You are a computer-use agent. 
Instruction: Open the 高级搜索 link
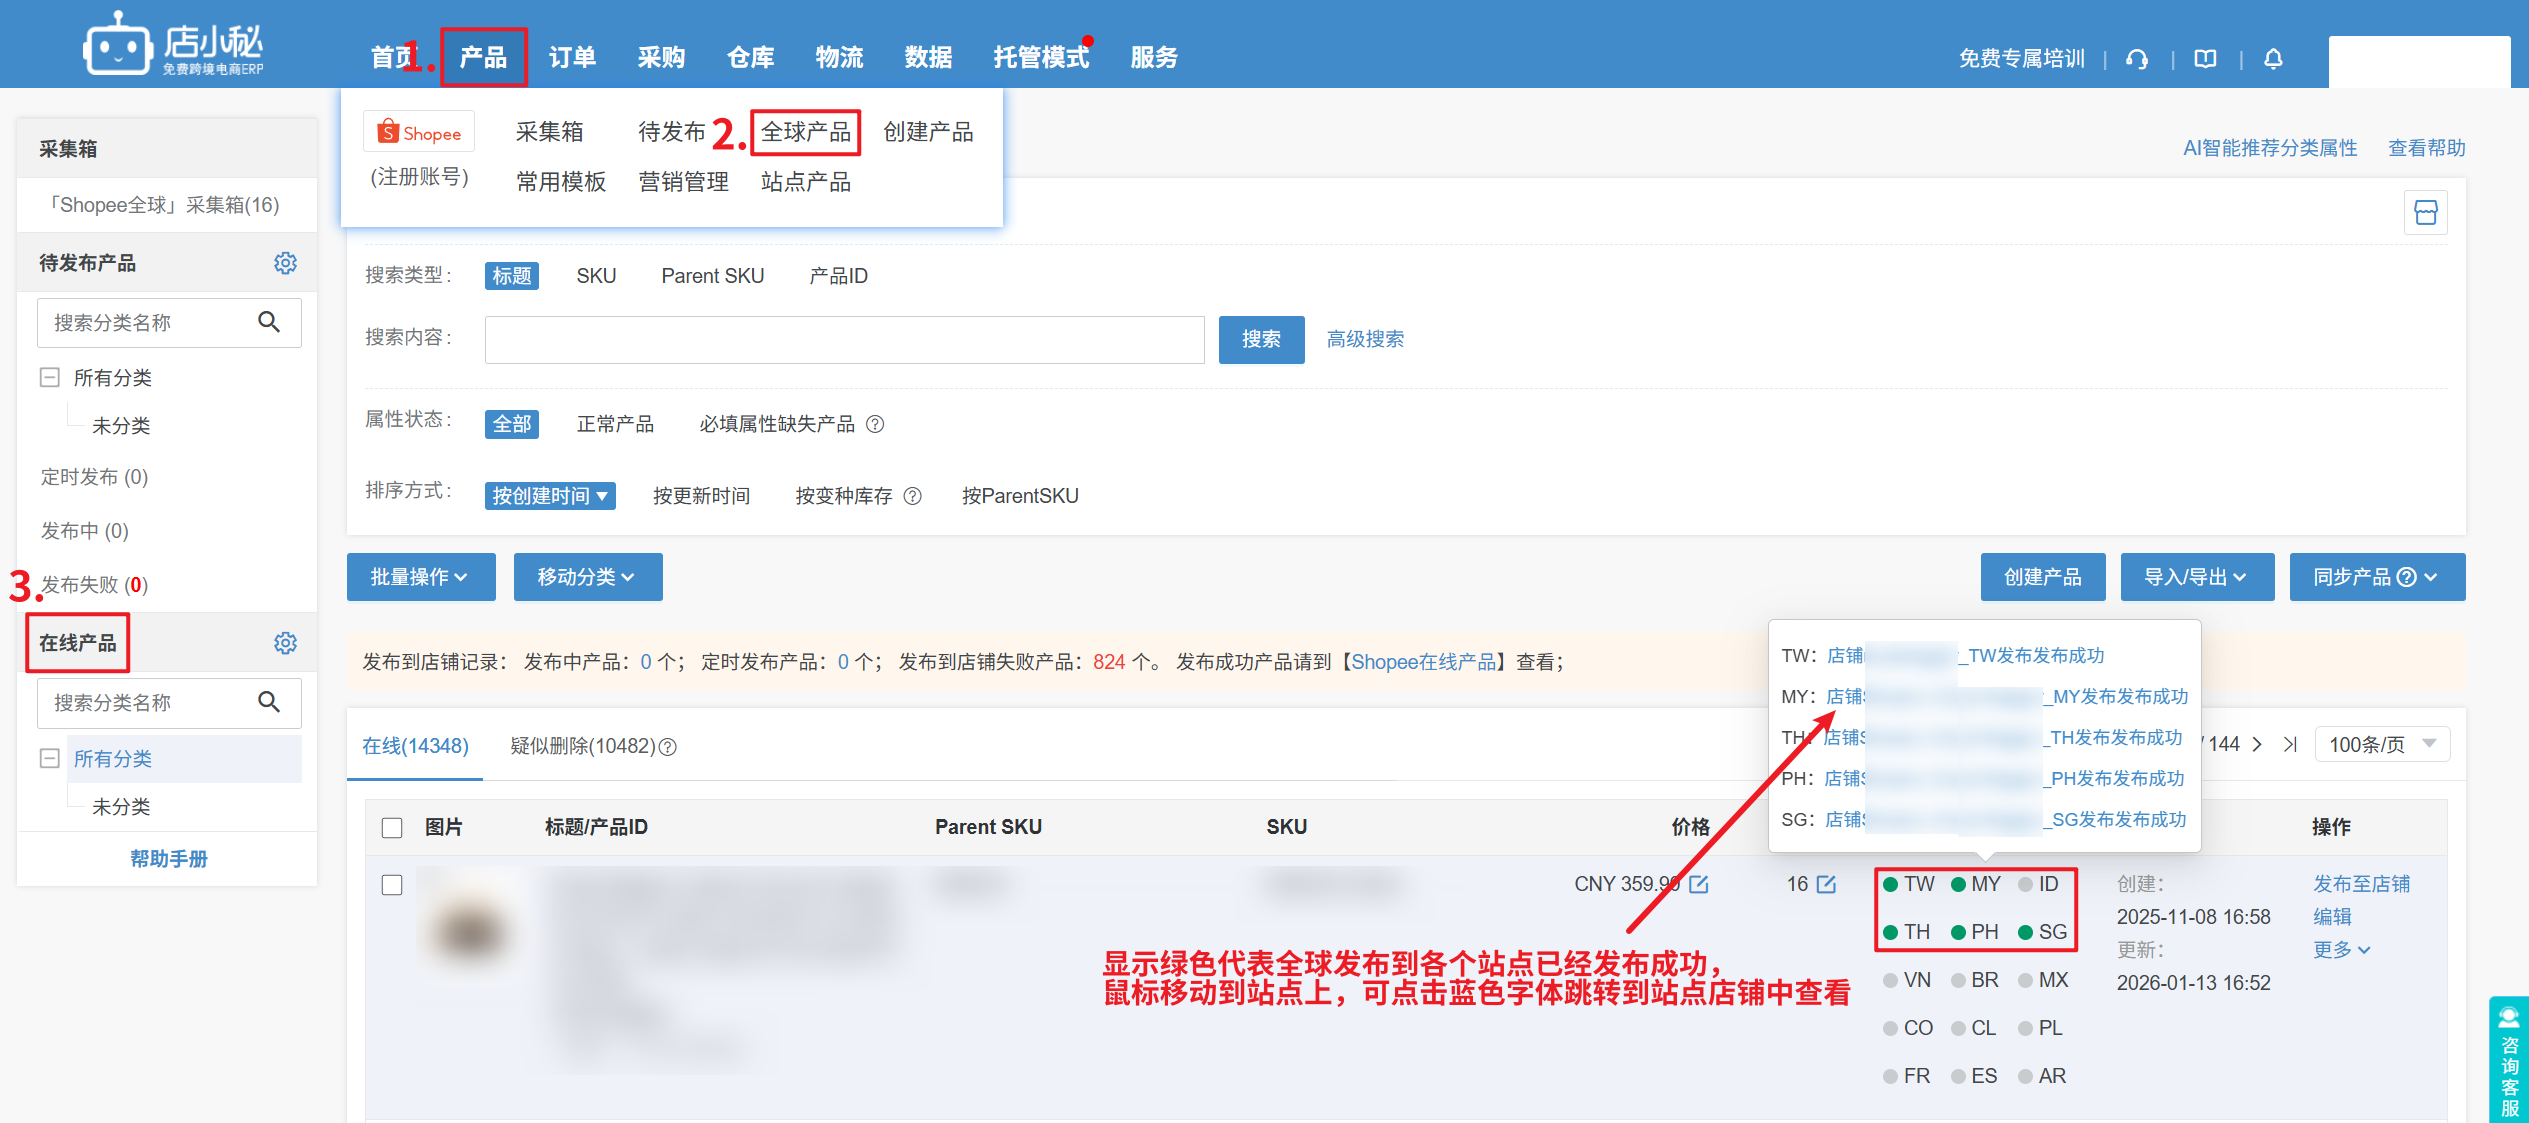click(x=1364, y=339)
